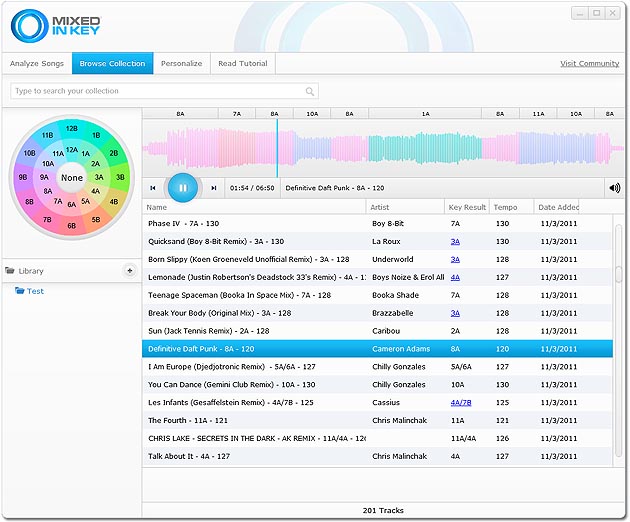This screenshot has width=630, height=522.
Task: Click the 01:54 / 06:50 time display
Action: 252,188
